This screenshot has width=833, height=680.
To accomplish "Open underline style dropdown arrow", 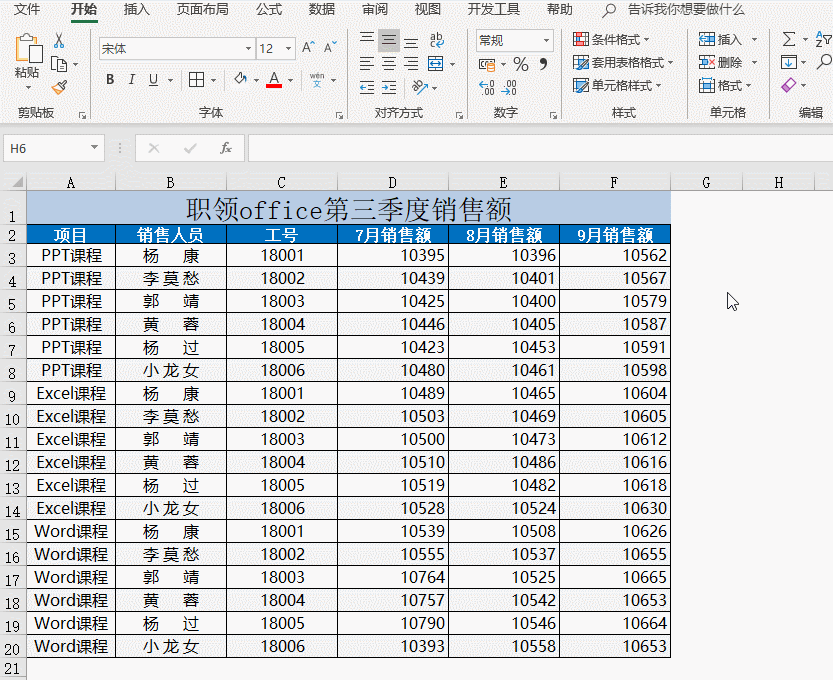I will click(x=171, y=81).
